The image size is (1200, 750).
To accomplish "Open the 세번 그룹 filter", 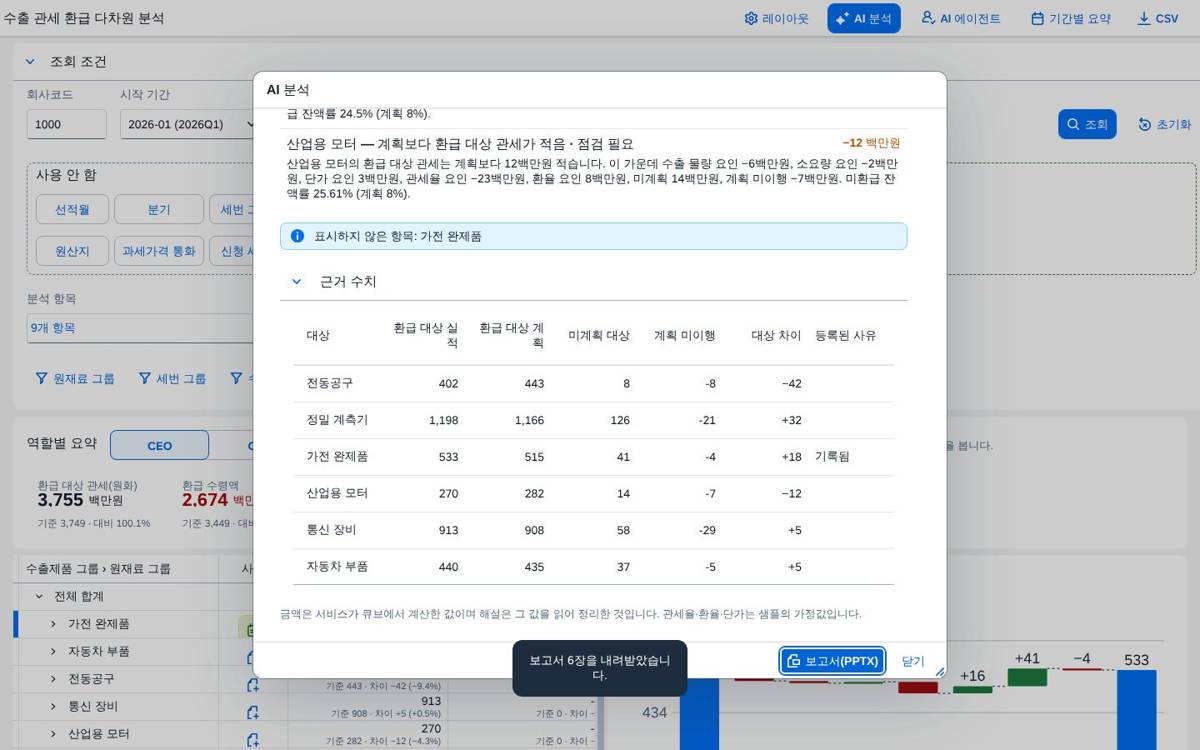I will click(172, 378).
